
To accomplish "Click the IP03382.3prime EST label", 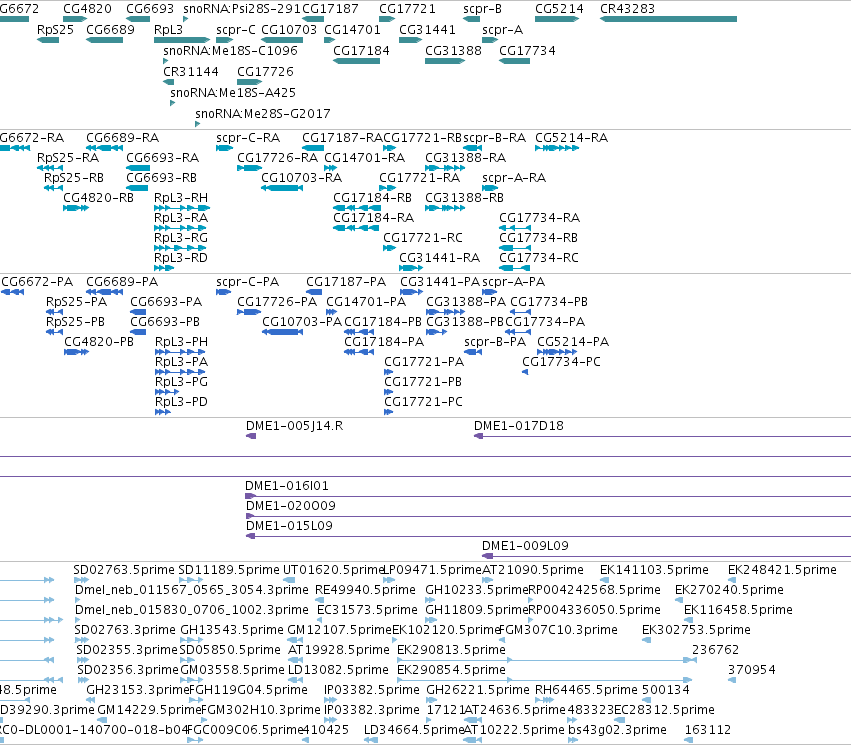I will click(372, 710).
